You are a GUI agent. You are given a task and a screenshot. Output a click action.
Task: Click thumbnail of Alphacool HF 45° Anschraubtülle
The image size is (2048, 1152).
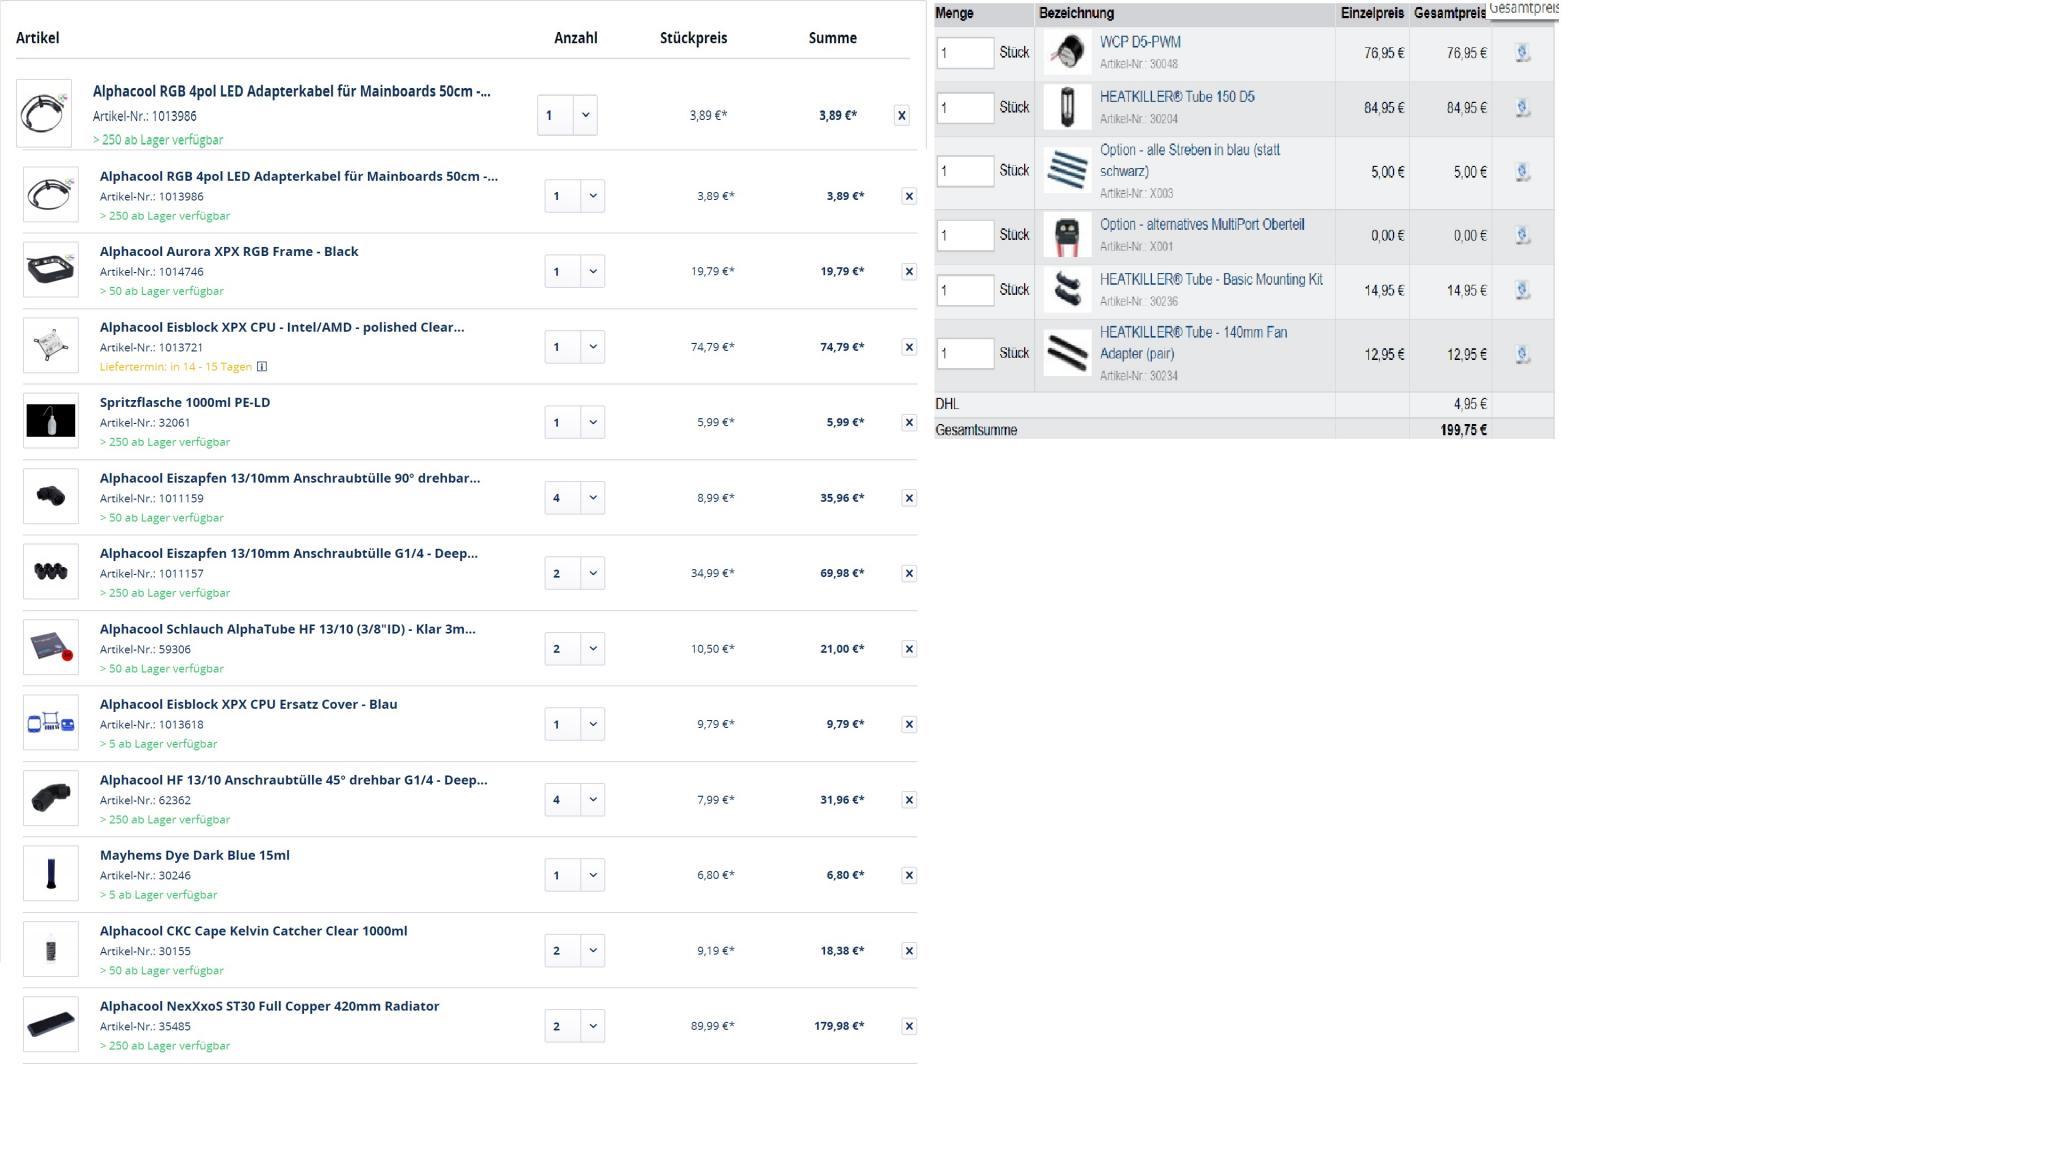tap(50, 798)
